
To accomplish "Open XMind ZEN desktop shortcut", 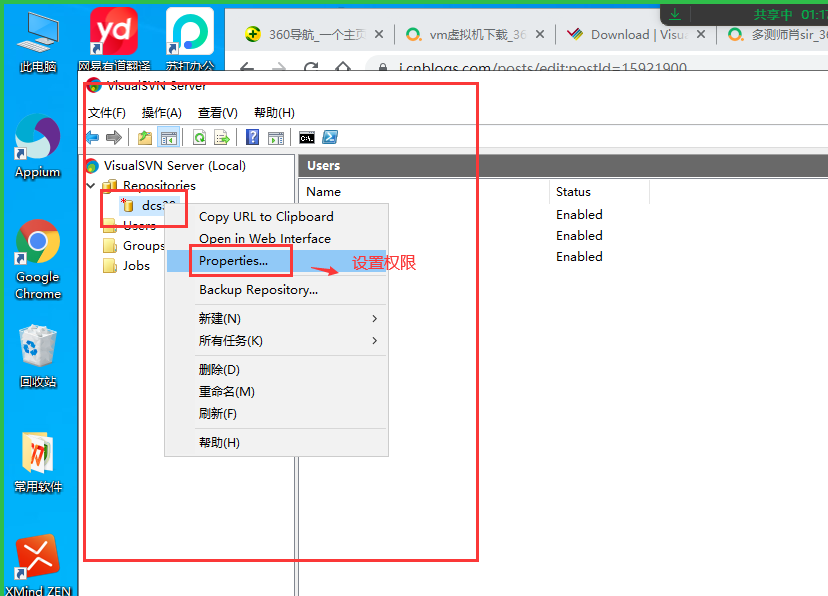I will [x=37, y=565].
